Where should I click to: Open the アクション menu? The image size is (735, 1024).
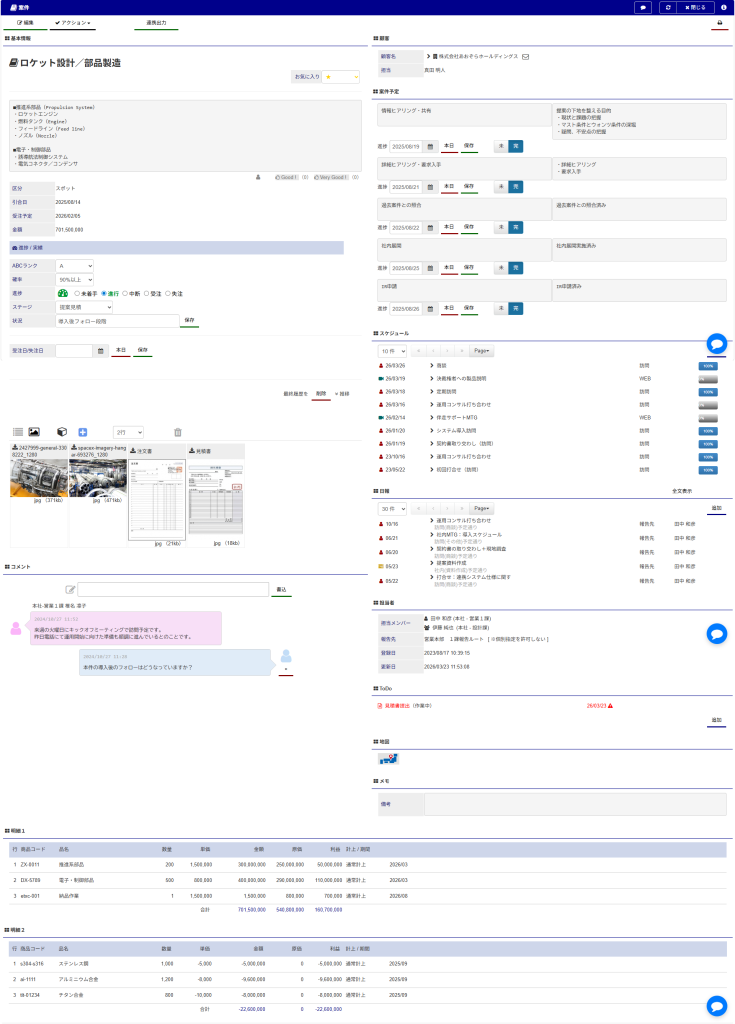click(x=72, y=22)
